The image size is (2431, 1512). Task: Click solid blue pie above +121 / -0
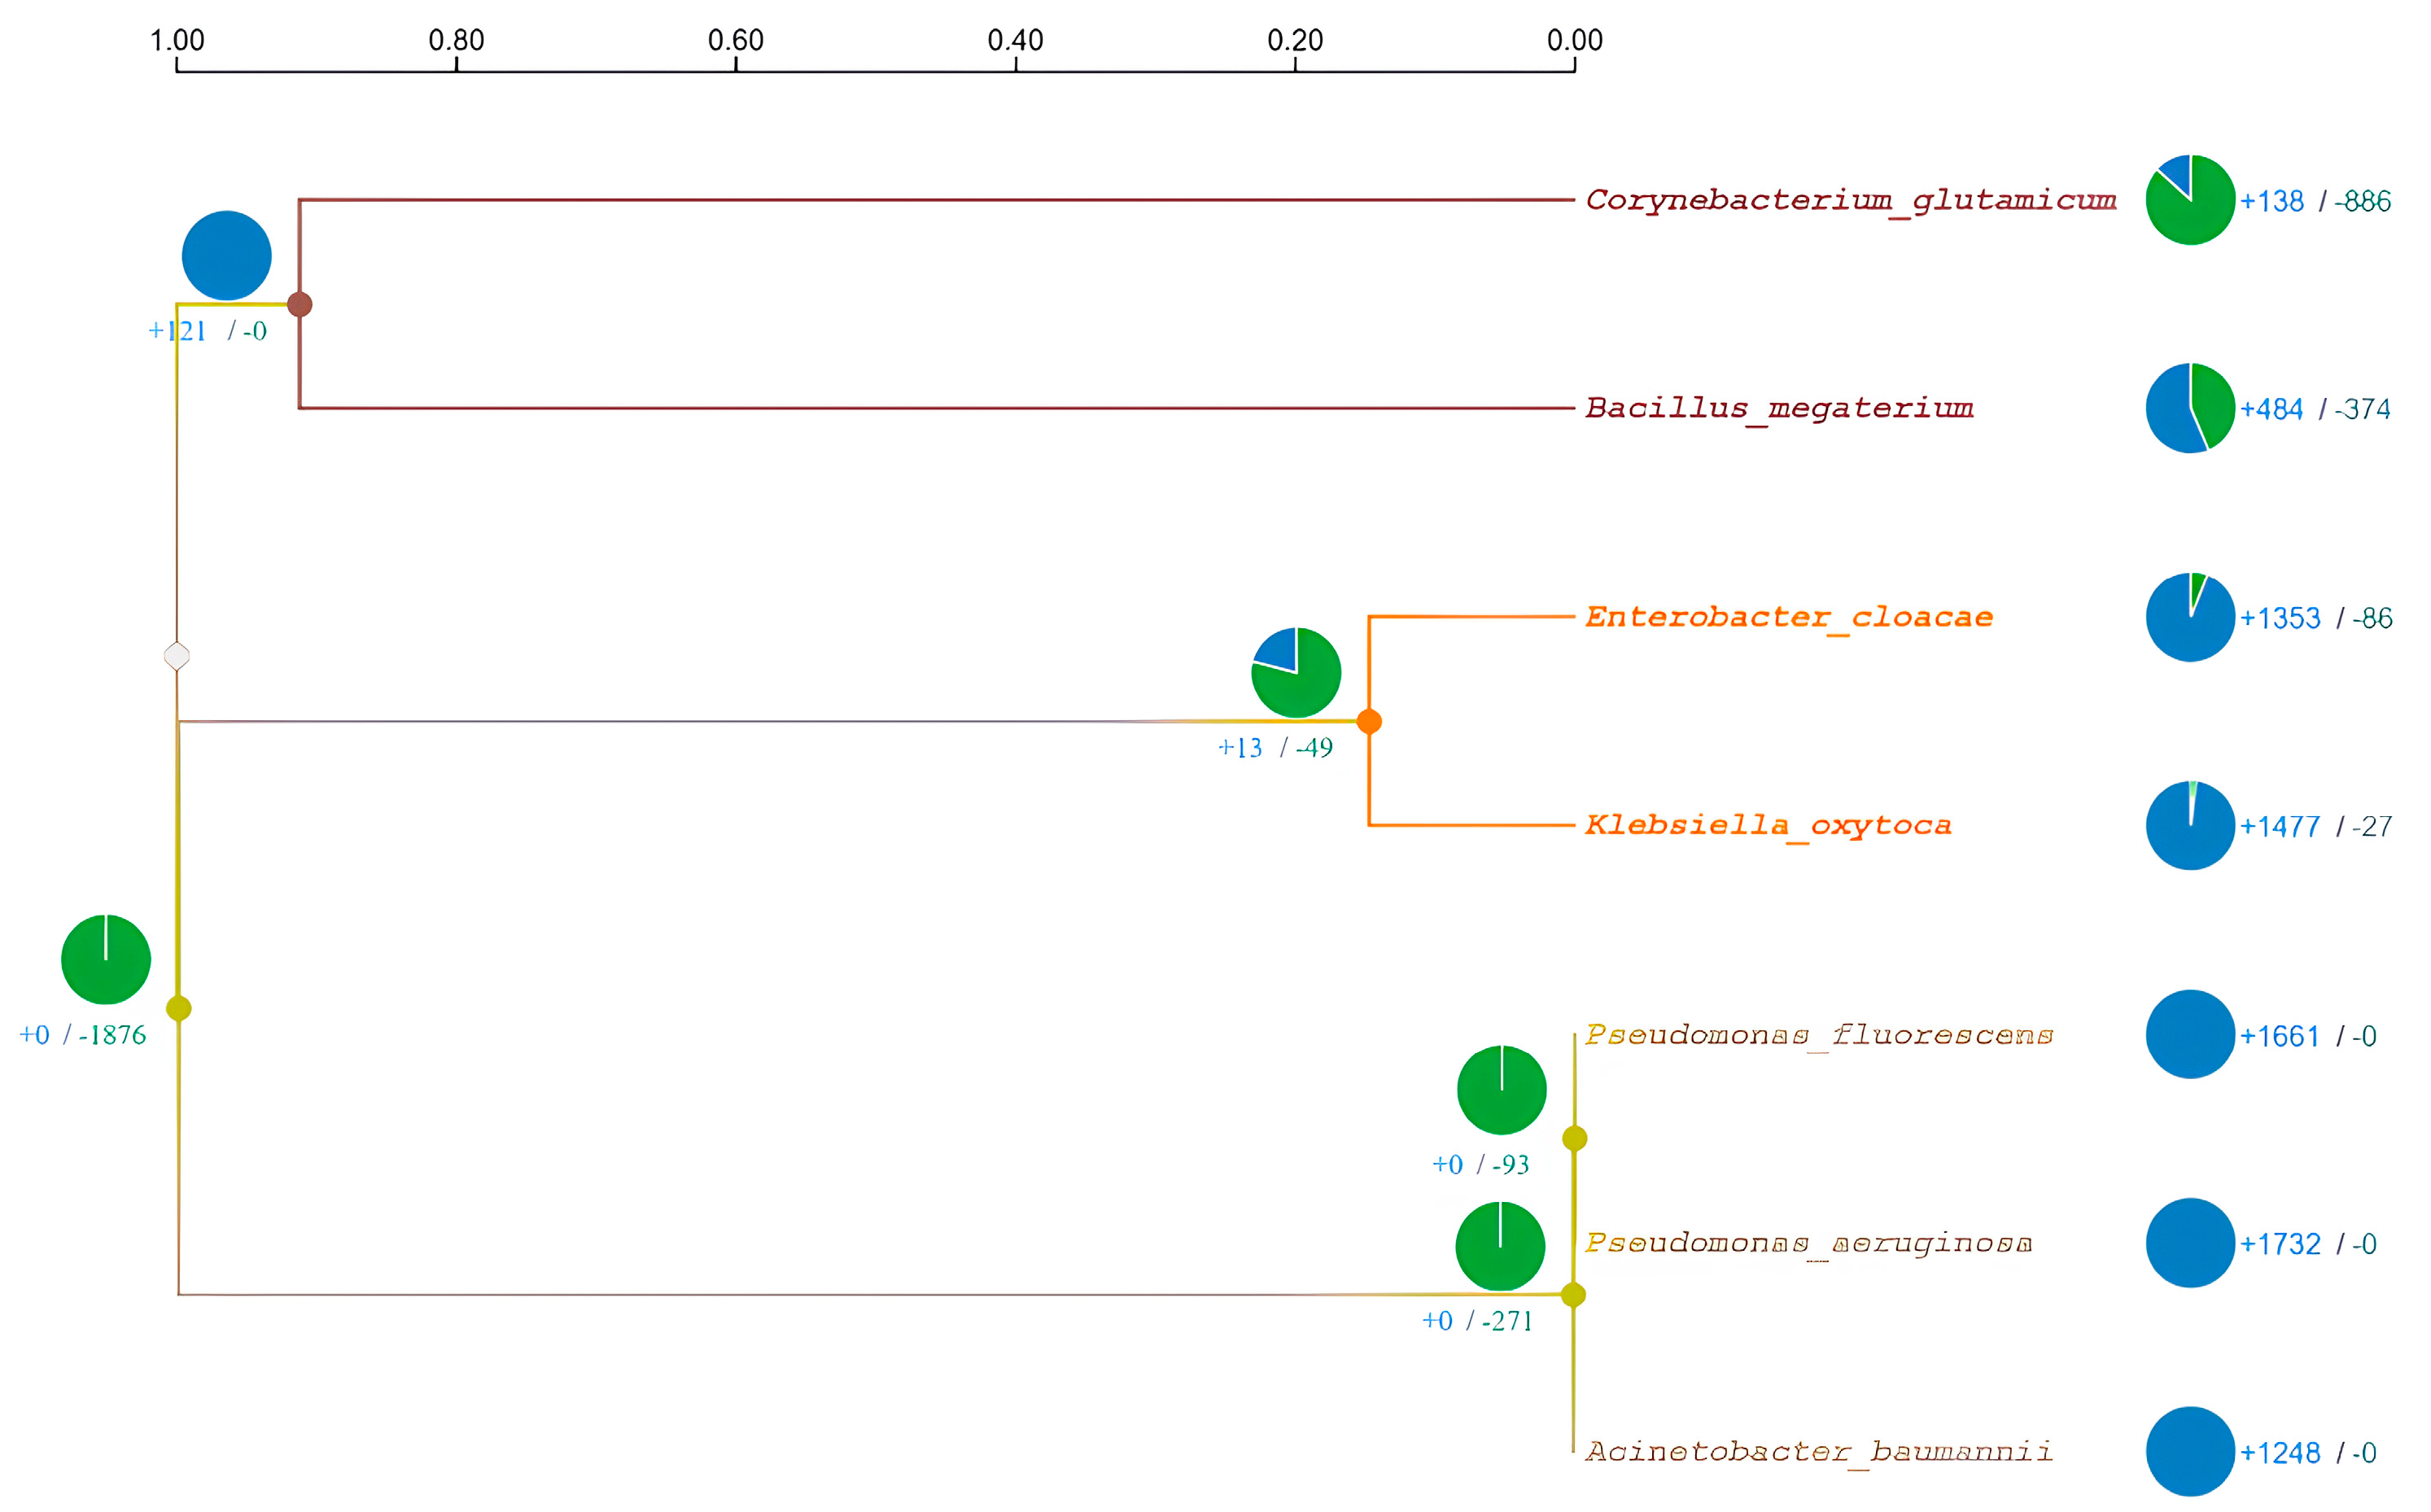pos(226,255)
